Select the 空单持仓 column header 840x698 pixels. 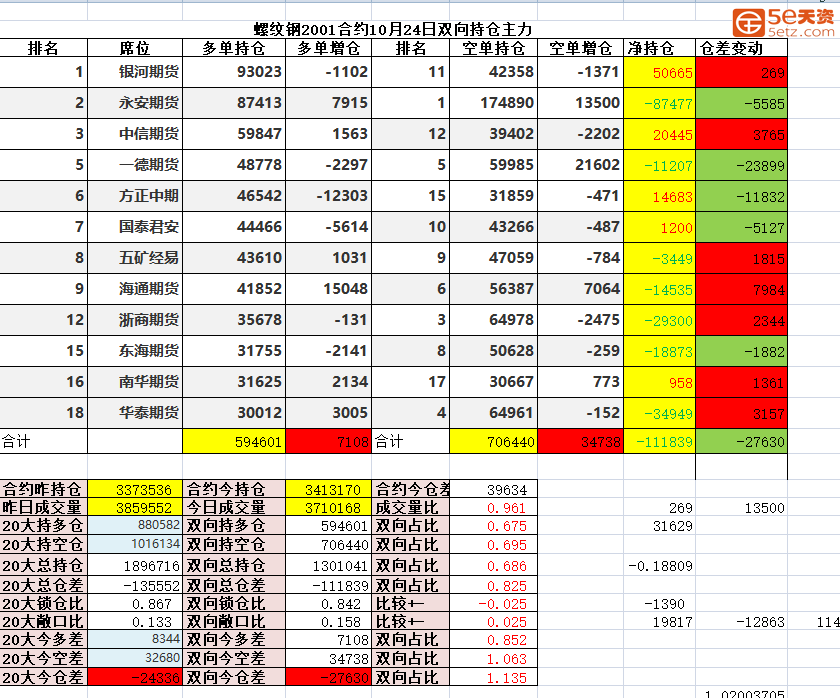(x=493, y=48)
